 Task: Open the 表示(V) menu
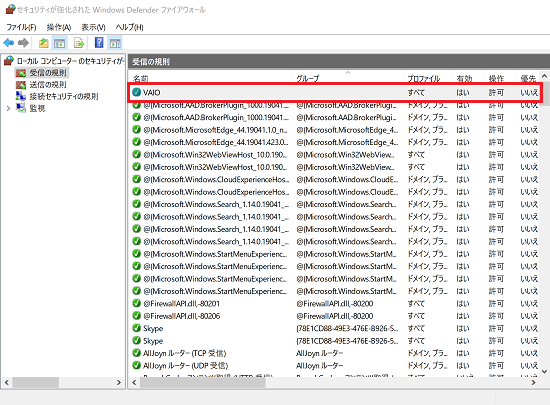tap(93, 27)
